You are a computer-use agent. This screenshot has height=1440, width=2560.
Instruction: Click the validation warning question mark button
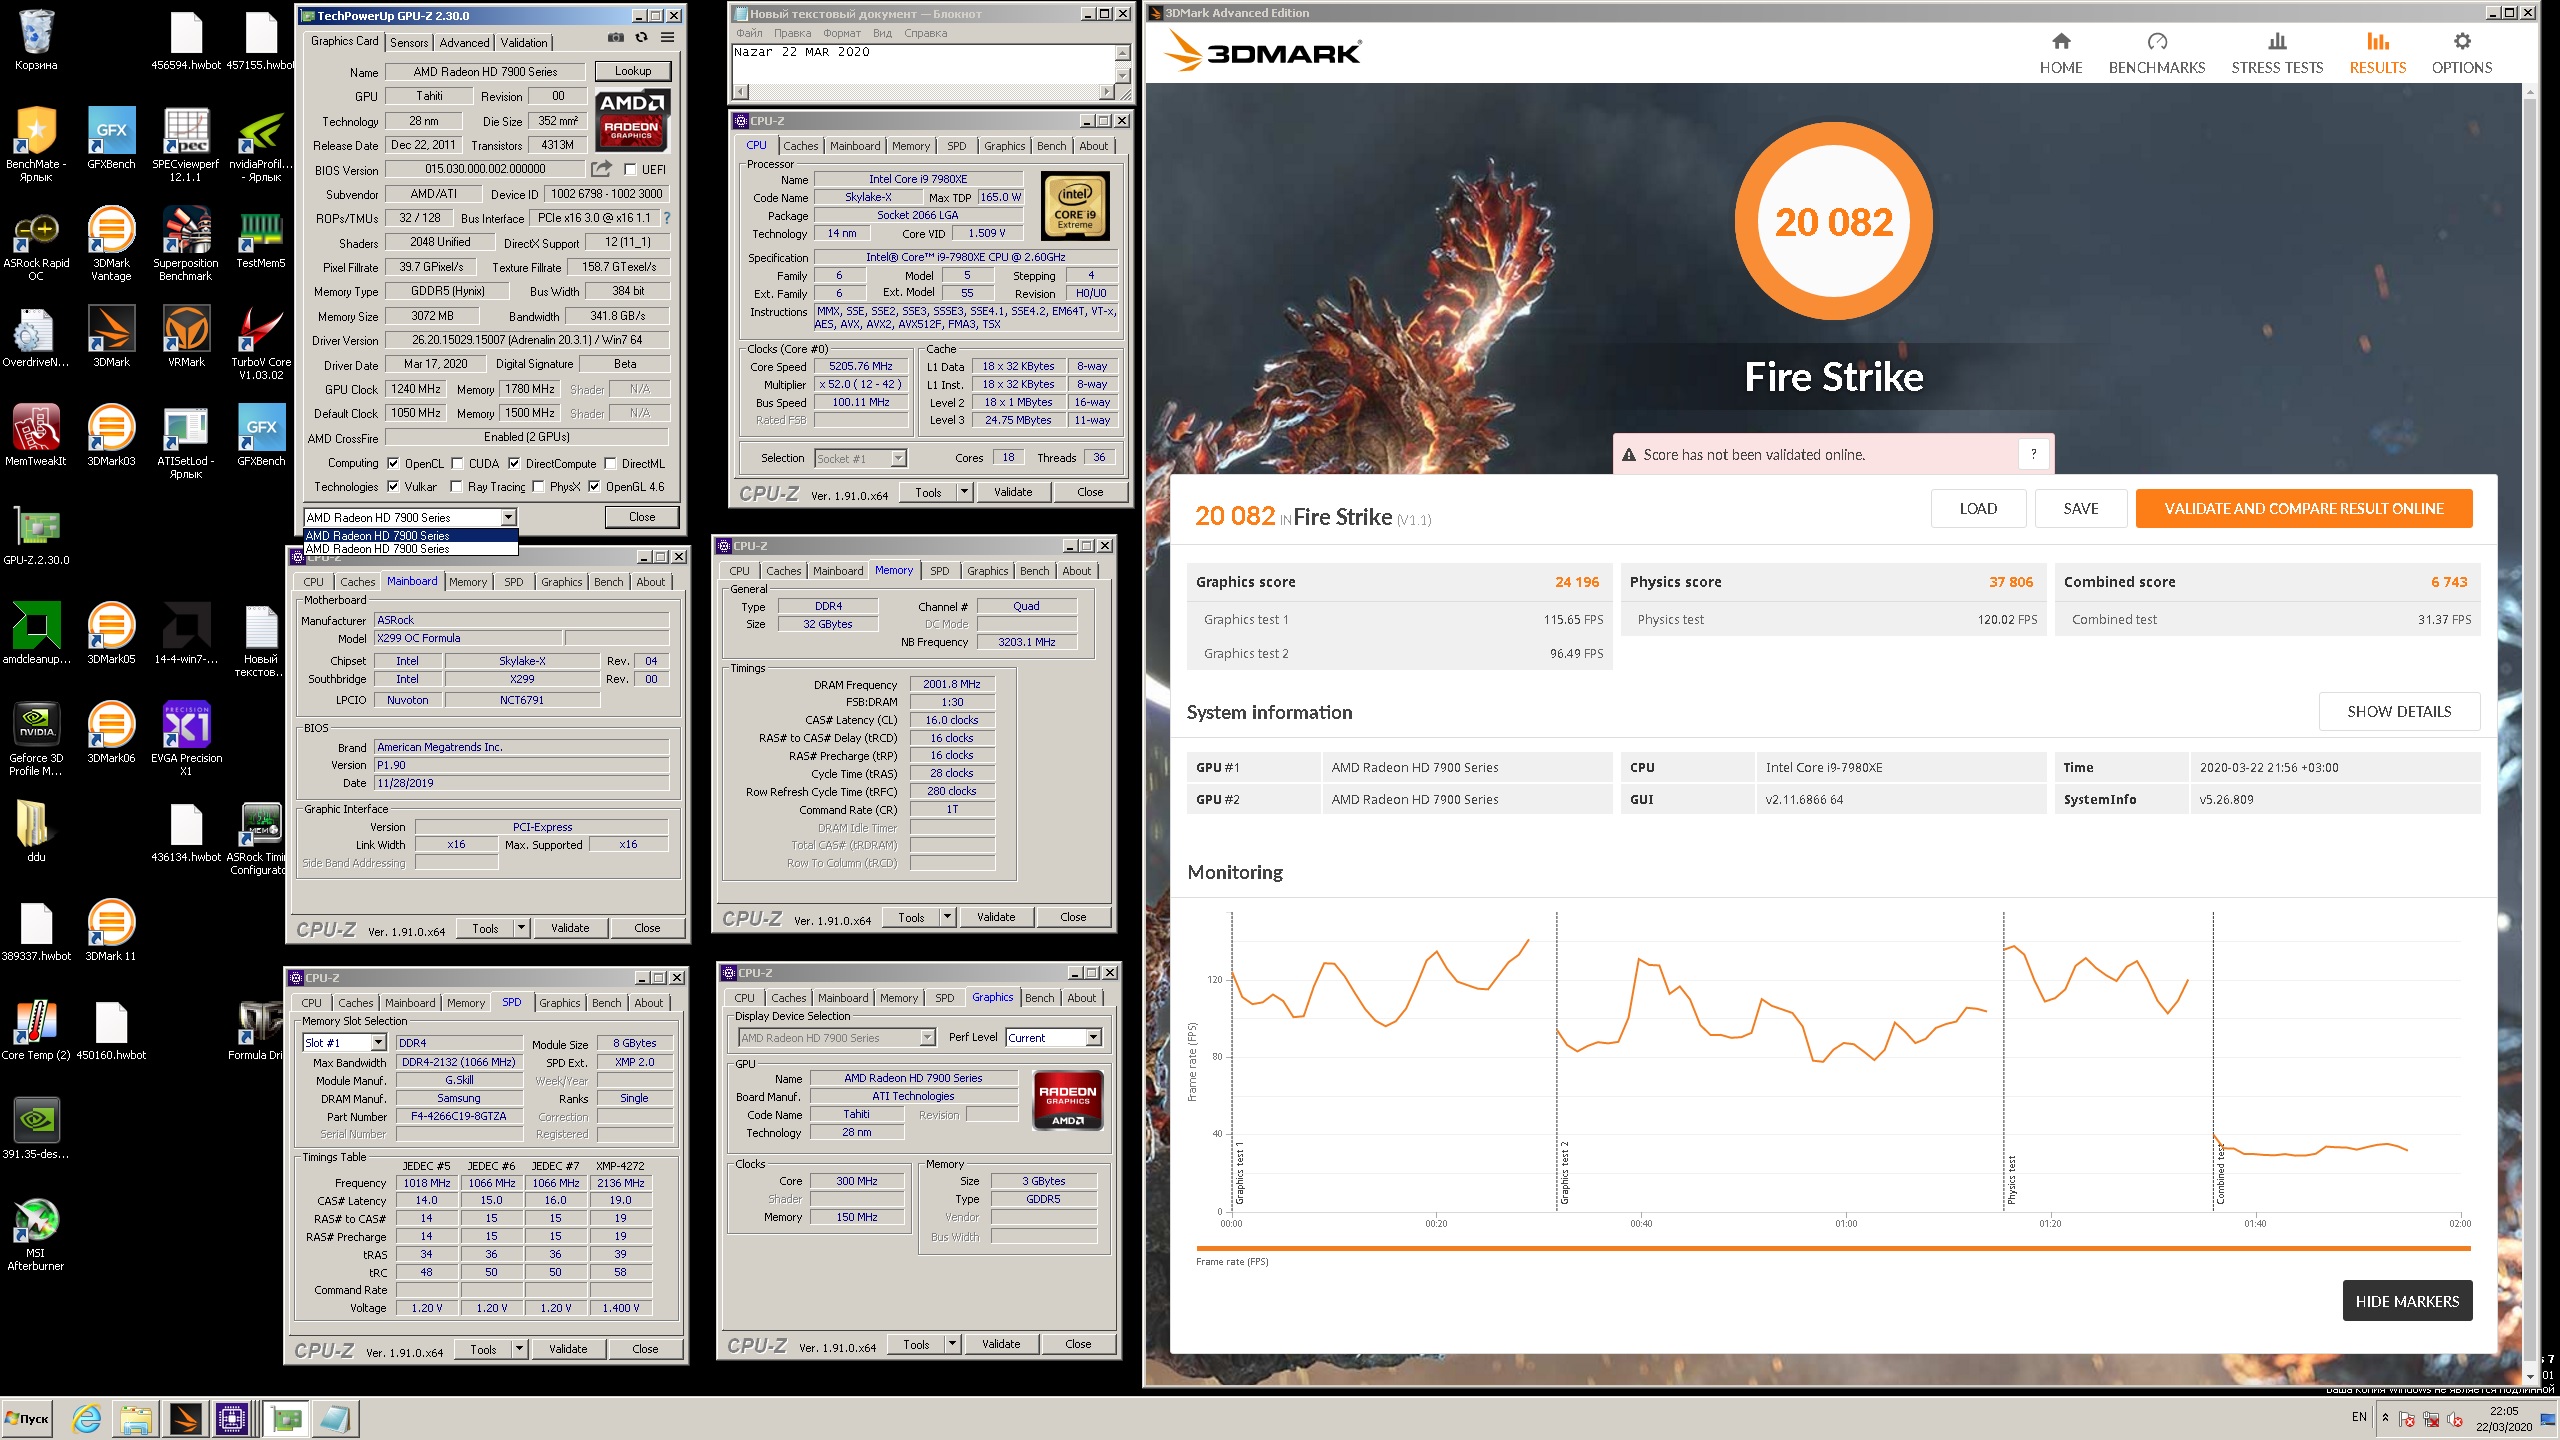pos(2033,454)
